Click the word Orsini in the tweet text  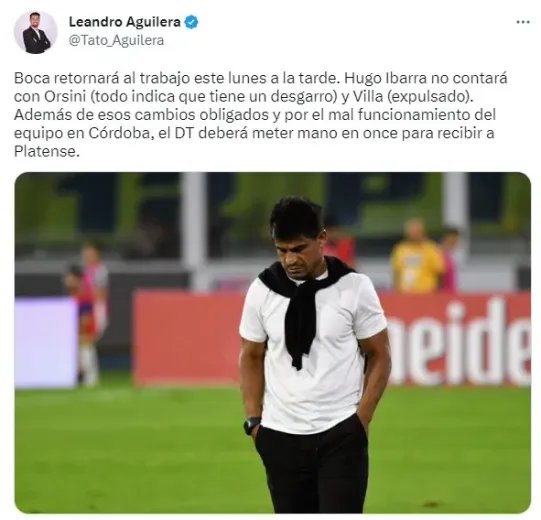pyautogui.click(x=65, y=96)
